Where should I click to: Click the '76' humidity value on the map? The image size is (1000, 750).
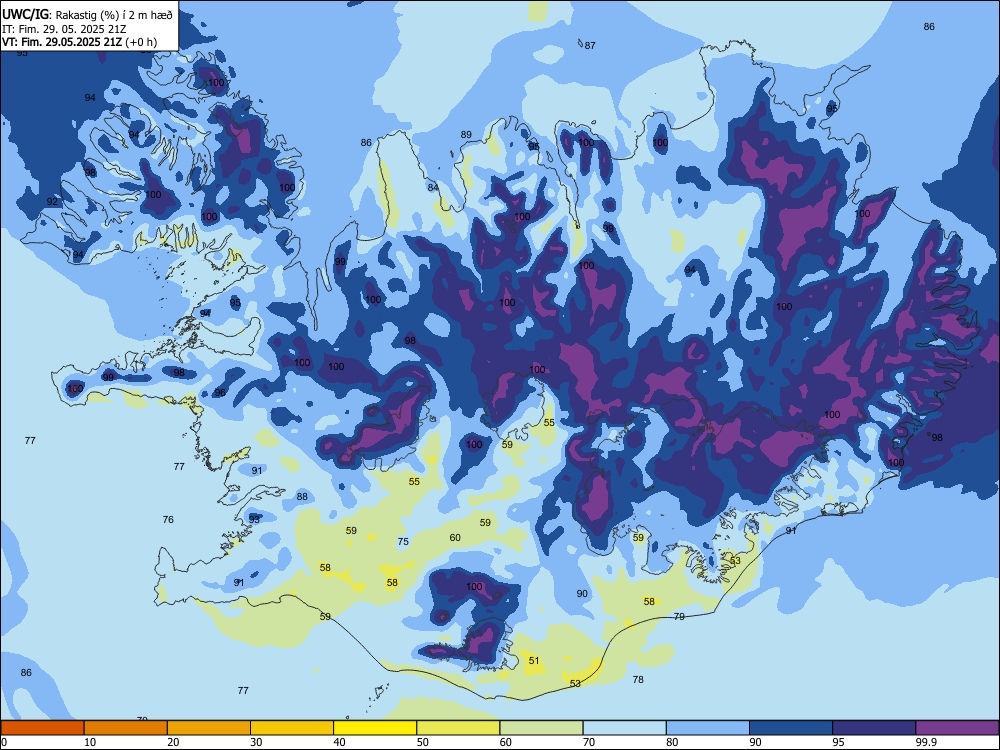click(x=168, y=519)
